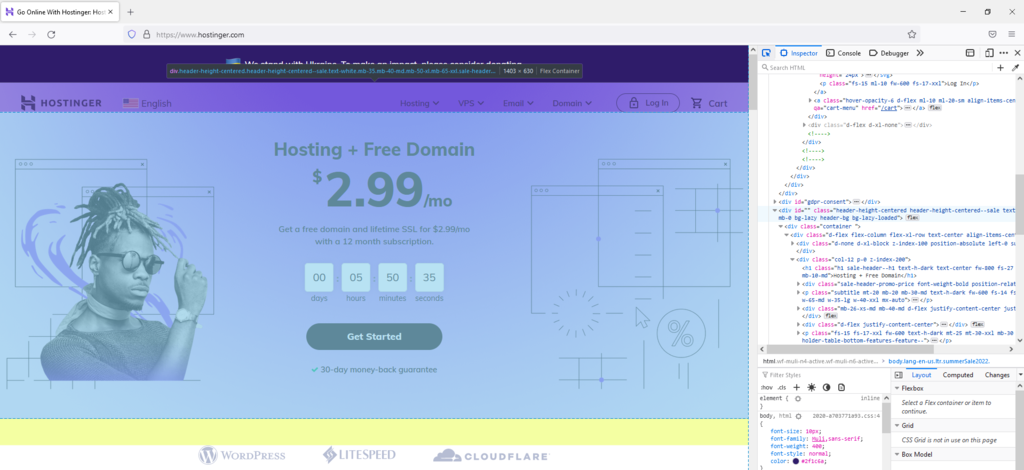The image size is (1024, 470).
Task: Activate the element picker tool in DevTools
Action: click(766, 53)
